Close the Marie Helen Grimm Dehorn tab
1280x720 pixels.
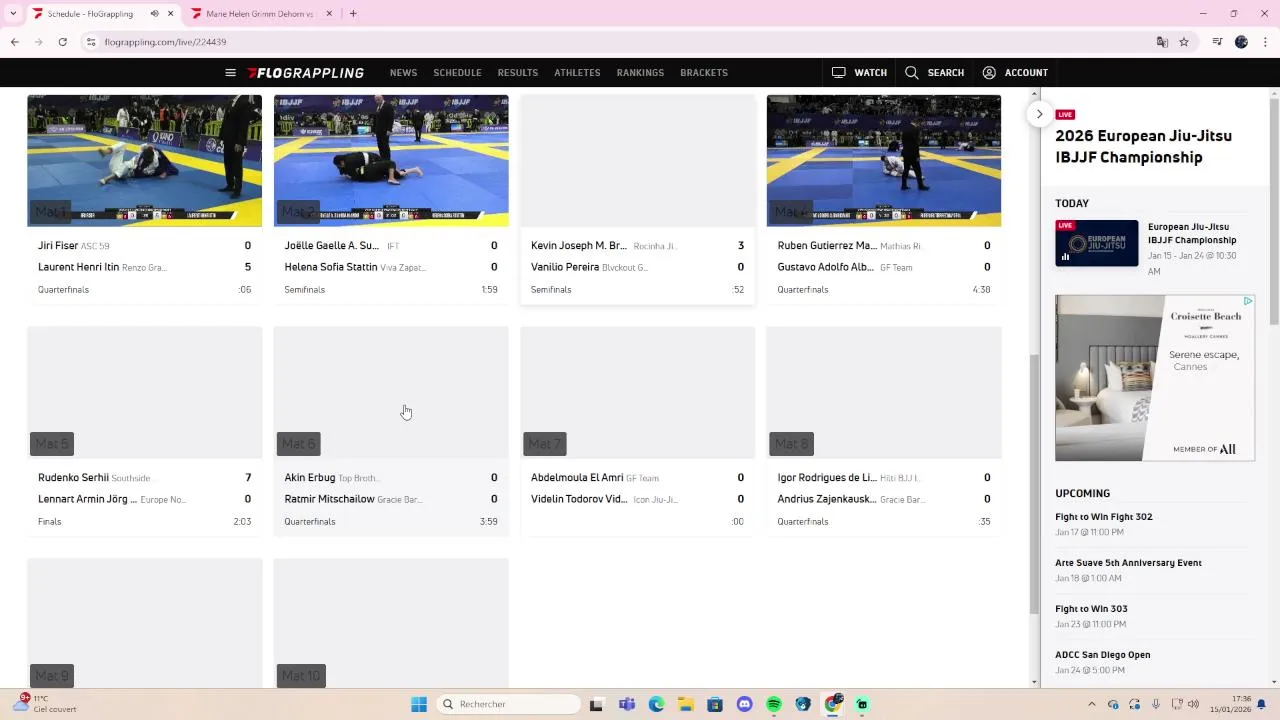(x=330, y=14)
